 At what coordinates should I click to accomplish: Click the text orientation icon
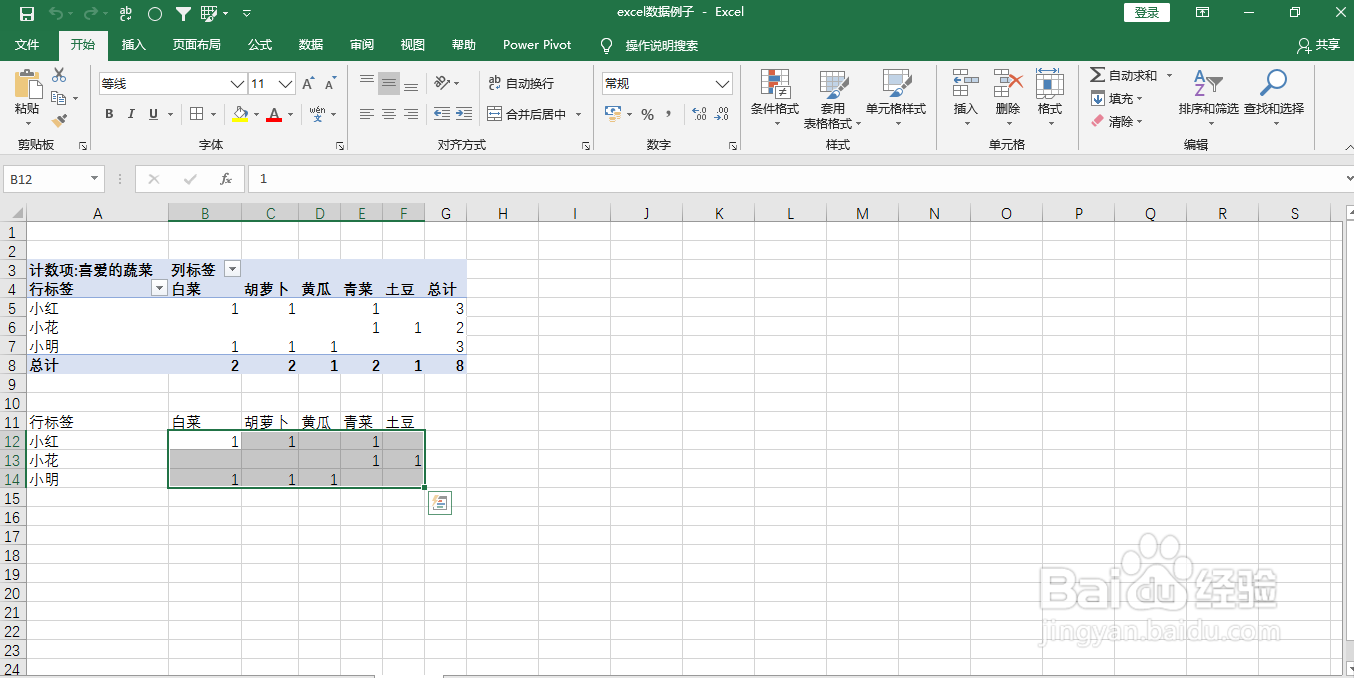click(x=443, y=83)
